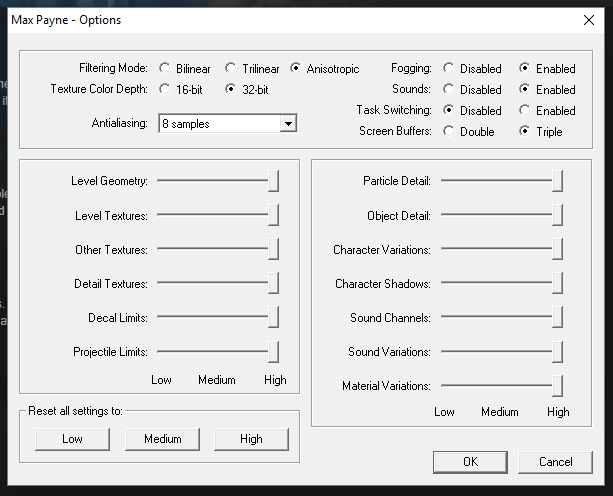Reset all settings to Medium
613x496 pixels.
[x=162, y=439]
